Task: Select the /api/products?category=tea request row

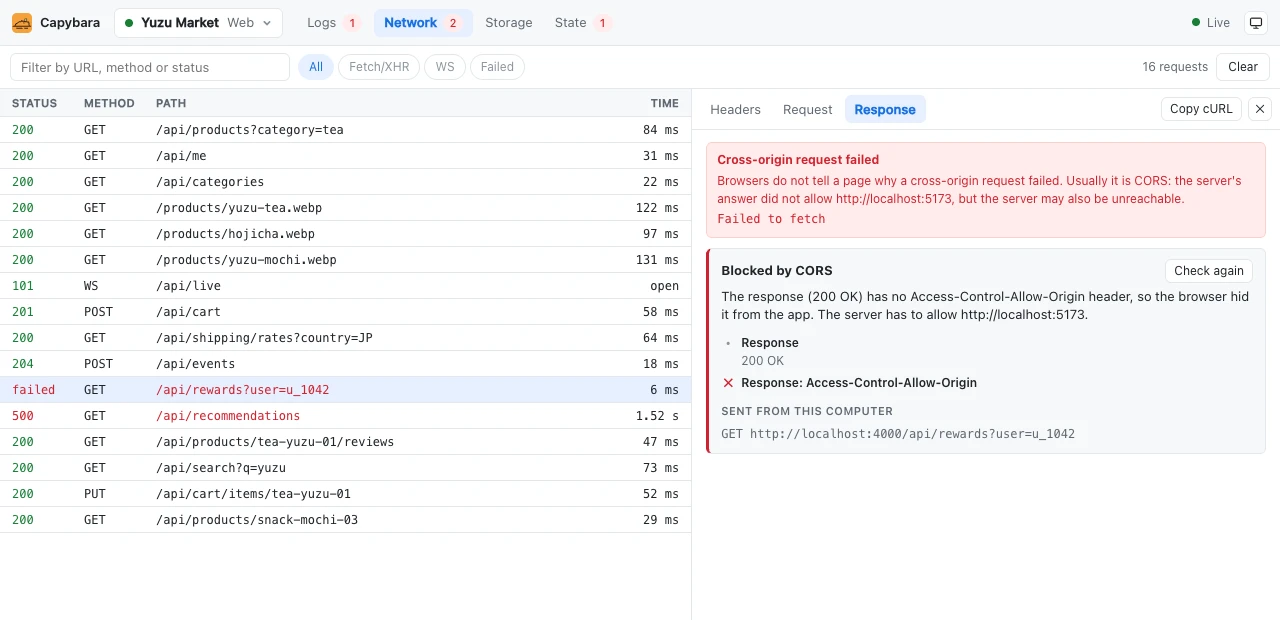Action: [x=345, y=130]
